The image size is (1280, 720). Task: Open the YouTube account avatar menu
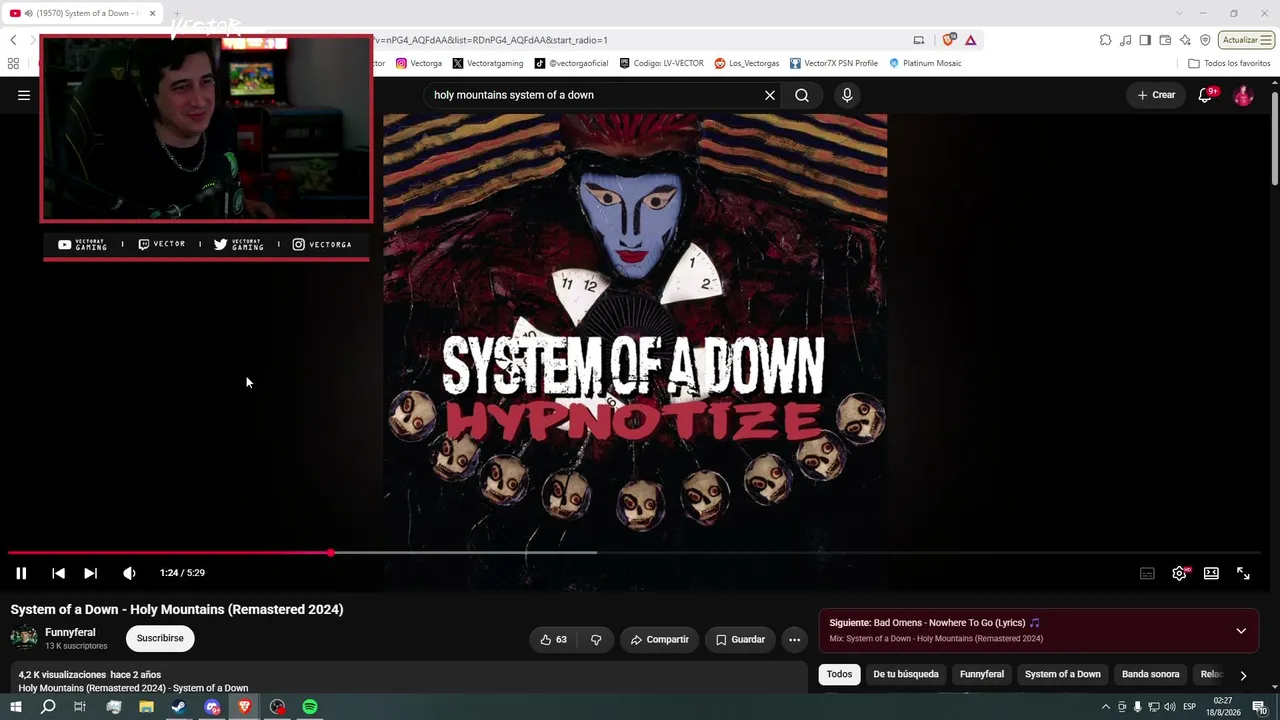coord(1243,95)
